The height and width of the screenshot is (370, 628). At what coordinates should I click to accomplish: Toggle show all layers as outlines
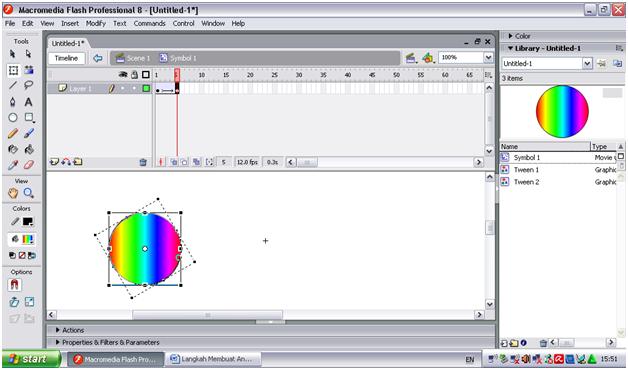point(146,74)
